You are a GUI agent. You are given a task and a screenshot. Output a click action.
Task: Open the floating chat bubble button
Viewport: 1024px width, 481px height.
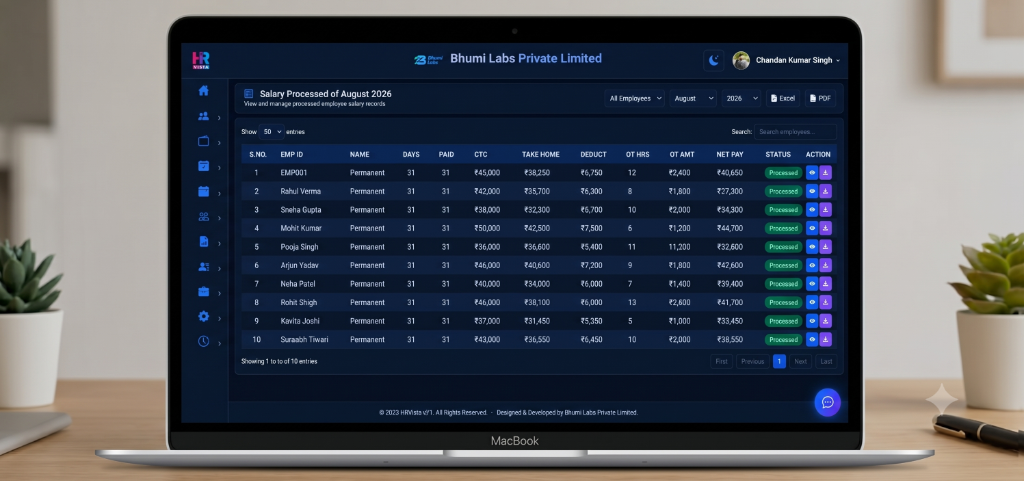point(827,402)
